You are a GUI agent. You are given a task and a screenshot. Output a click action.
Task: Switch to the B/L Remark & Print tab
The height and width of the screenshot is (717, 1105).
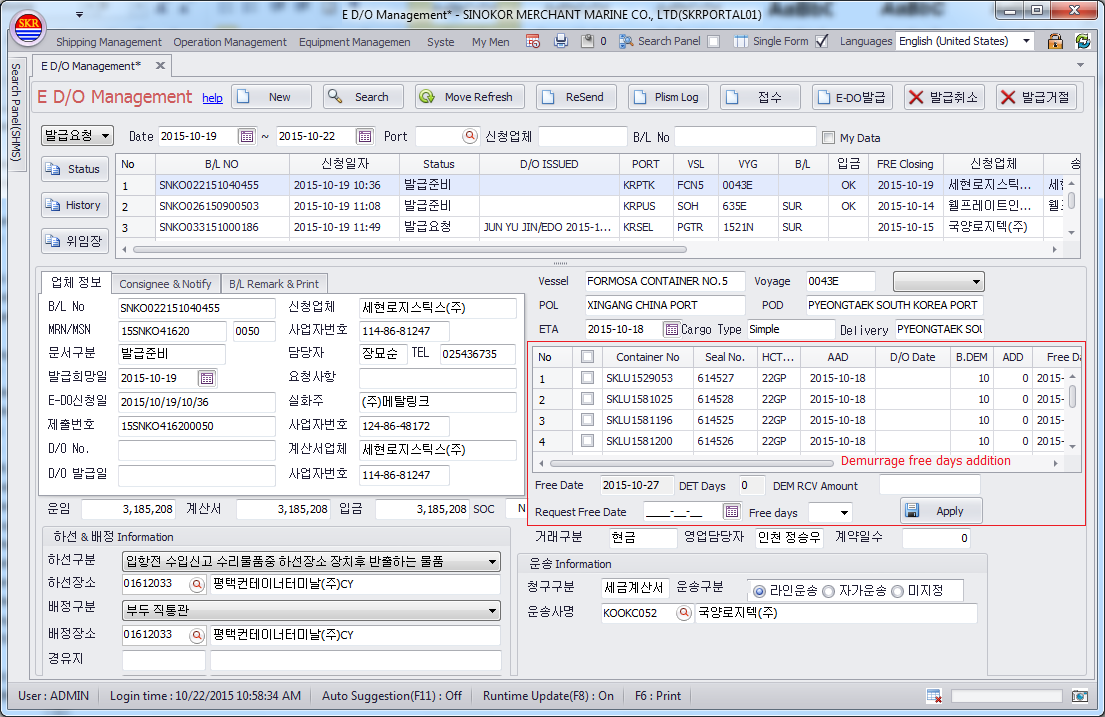[274, 284]
